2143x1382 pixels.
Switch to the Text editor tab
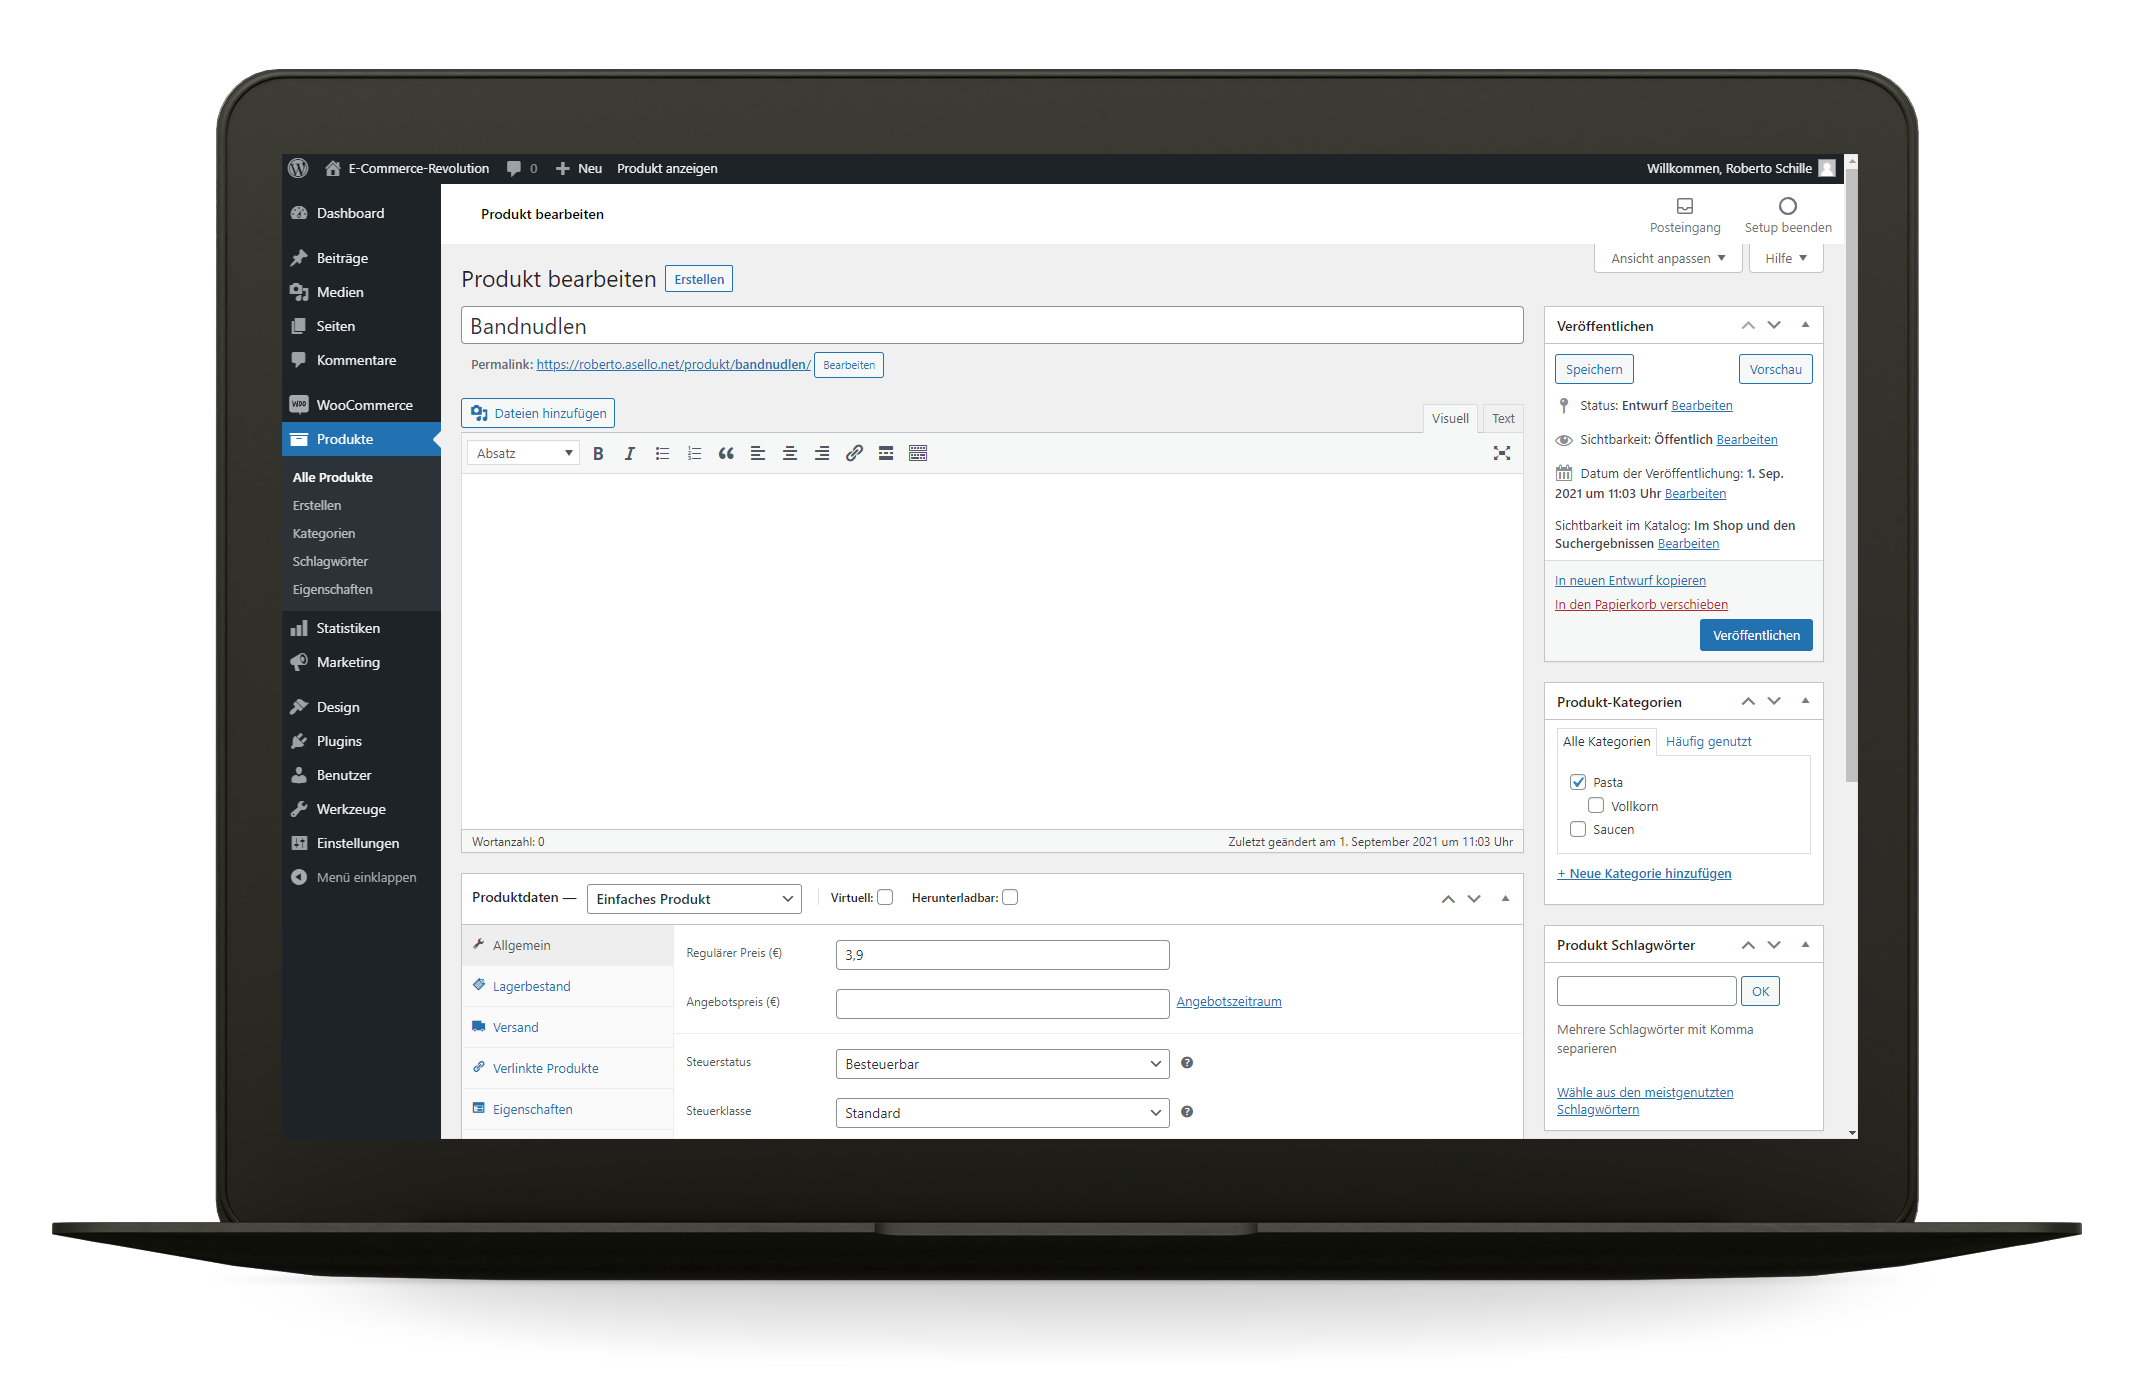[1502, 419]
